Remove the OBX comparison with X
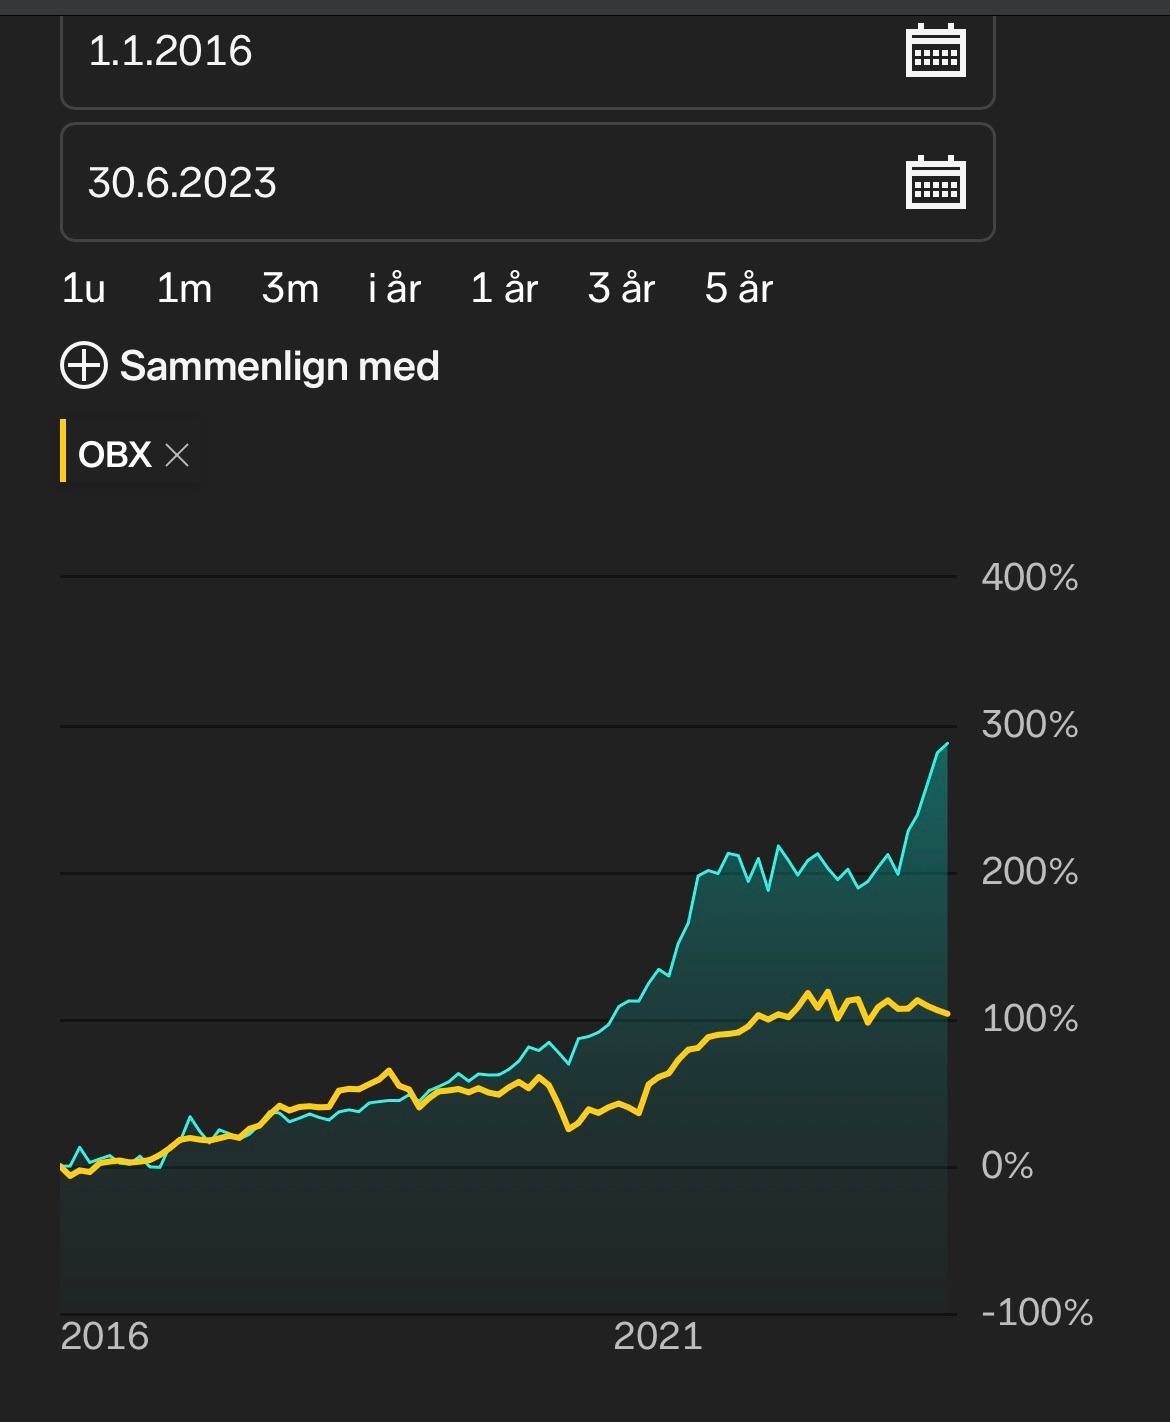Image resolution: width=1170 pixels, height=1422 pixels. point(177,455)
